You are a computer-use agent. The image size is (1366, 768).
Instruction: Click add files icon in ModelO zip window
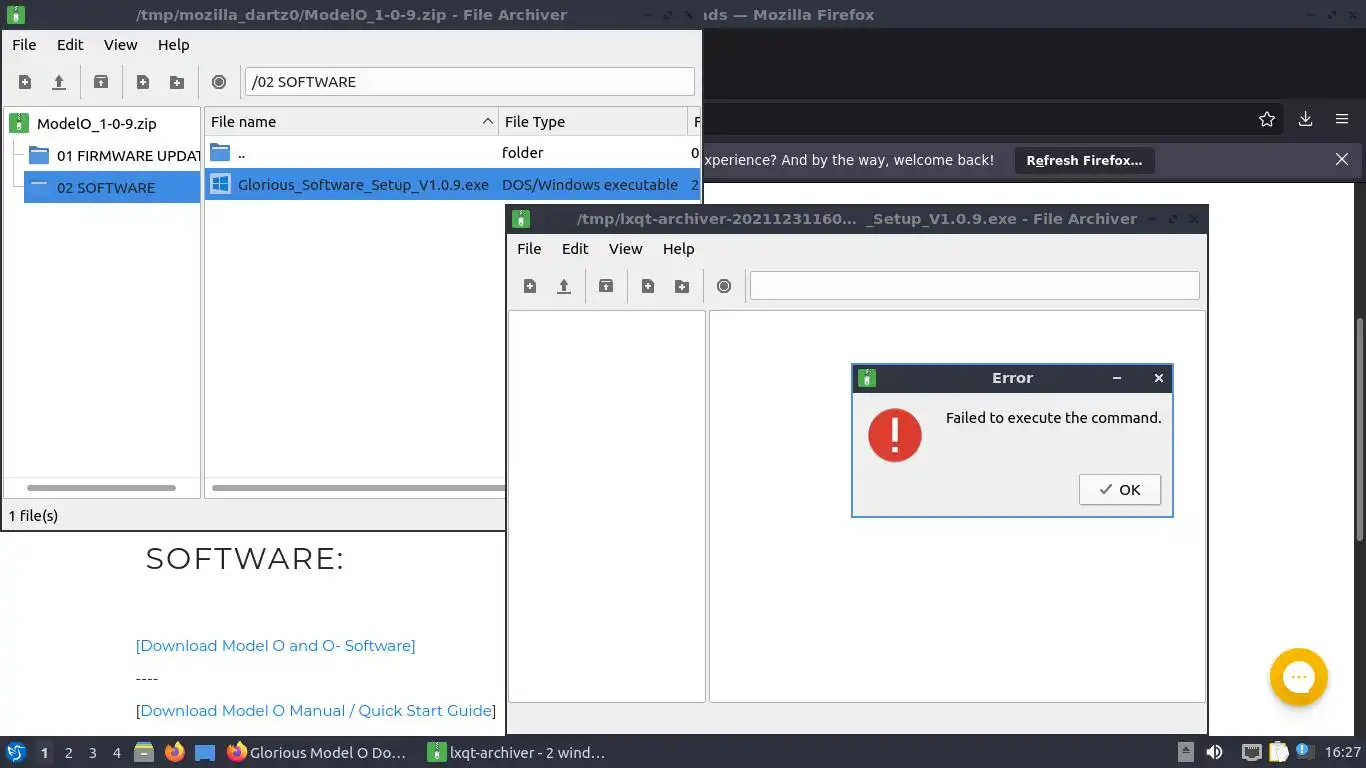[x=143, y=82]
